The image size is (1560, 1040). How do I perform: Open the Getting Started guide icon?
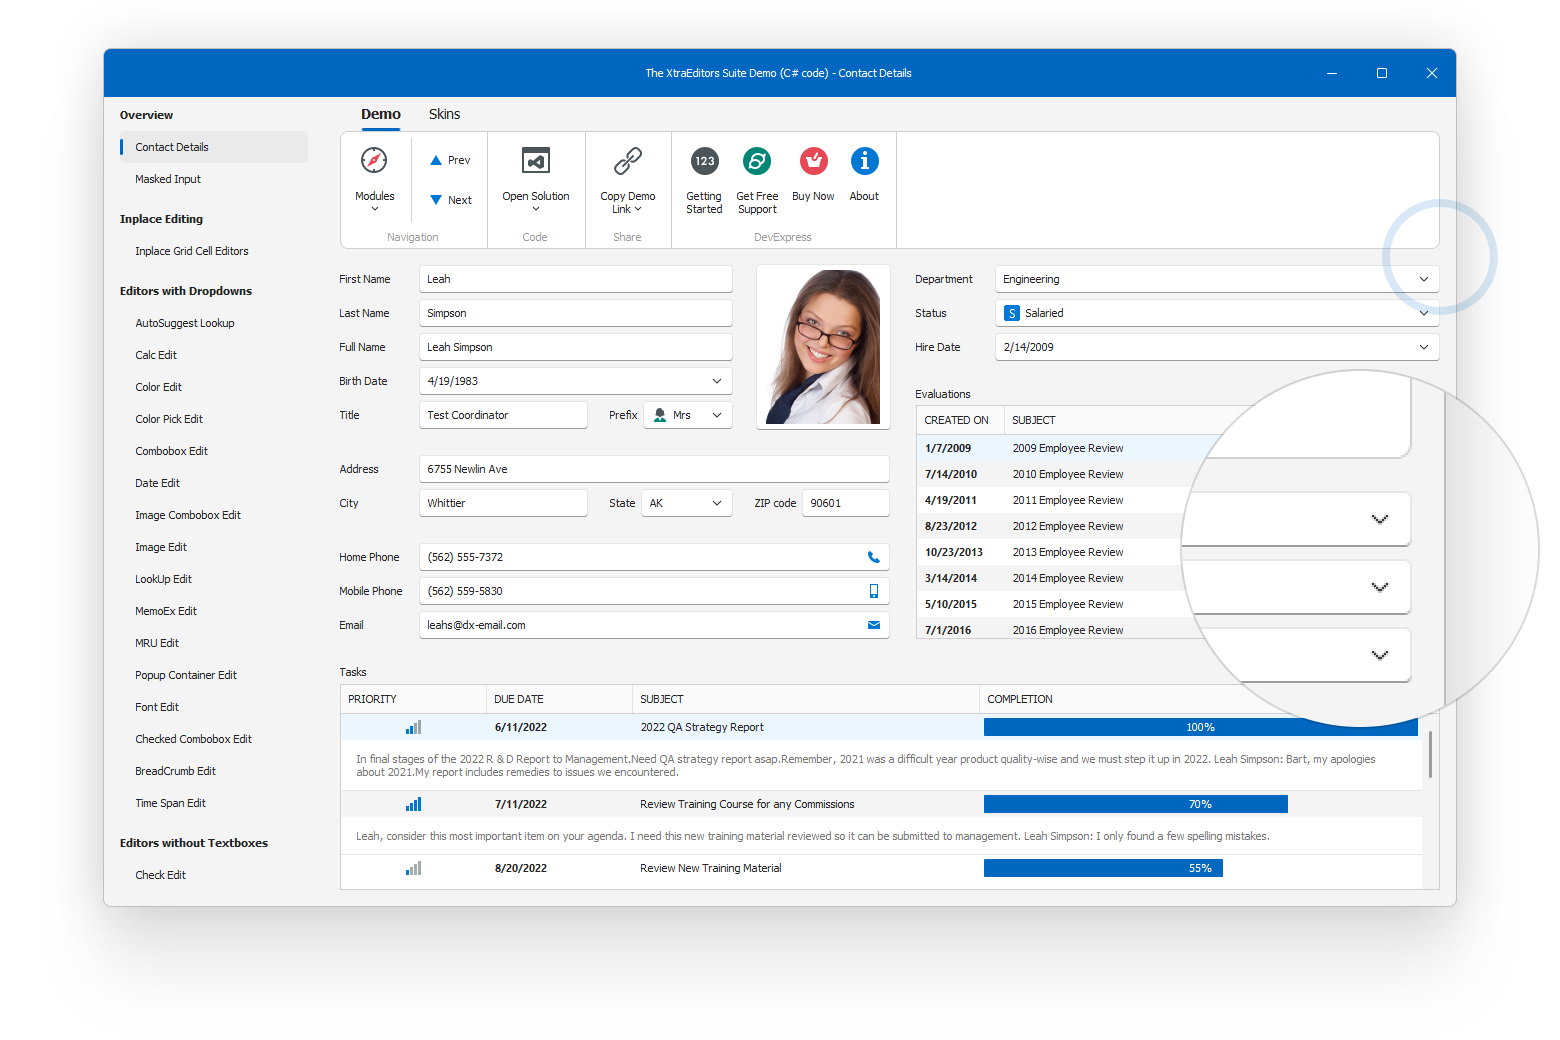(x=704, y=161)
